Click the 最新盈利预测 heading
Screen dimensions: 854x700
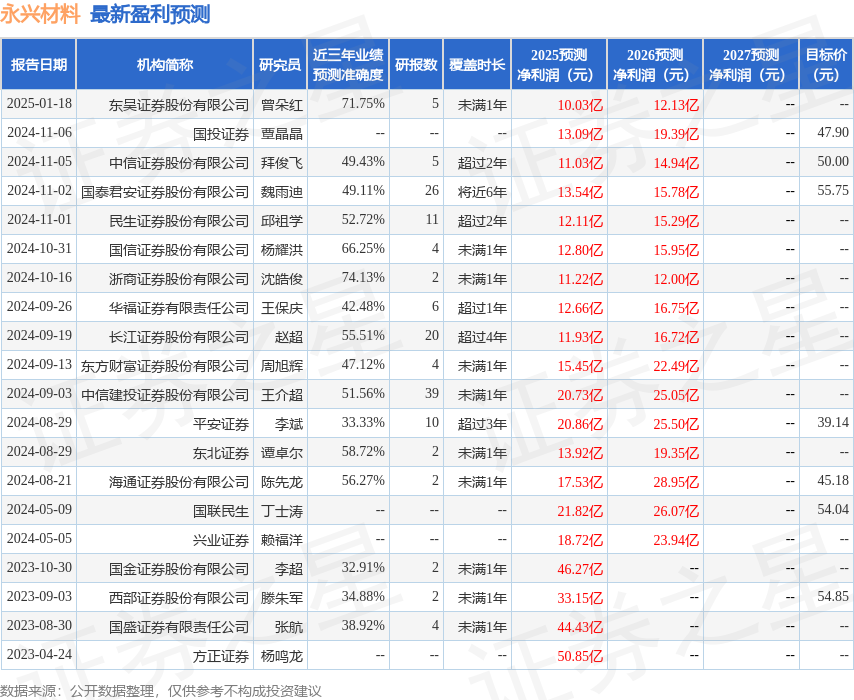click(x=150, y=14)
